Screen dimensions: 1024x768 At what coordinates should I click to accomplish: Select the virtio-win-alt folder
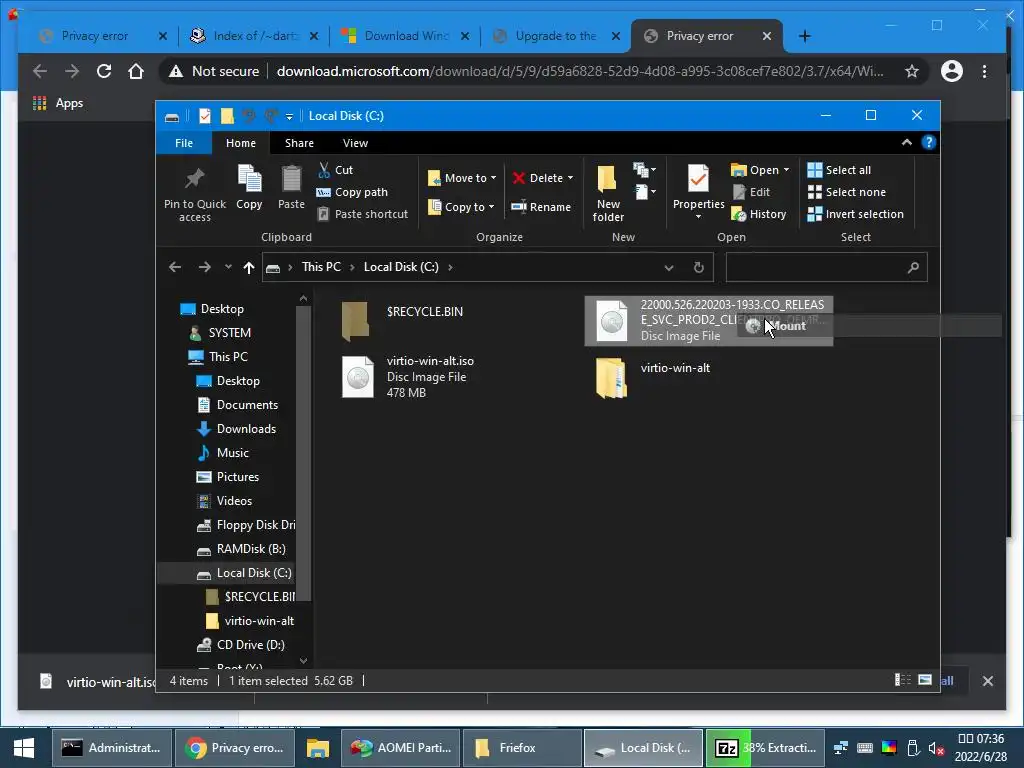click(653, 377)
